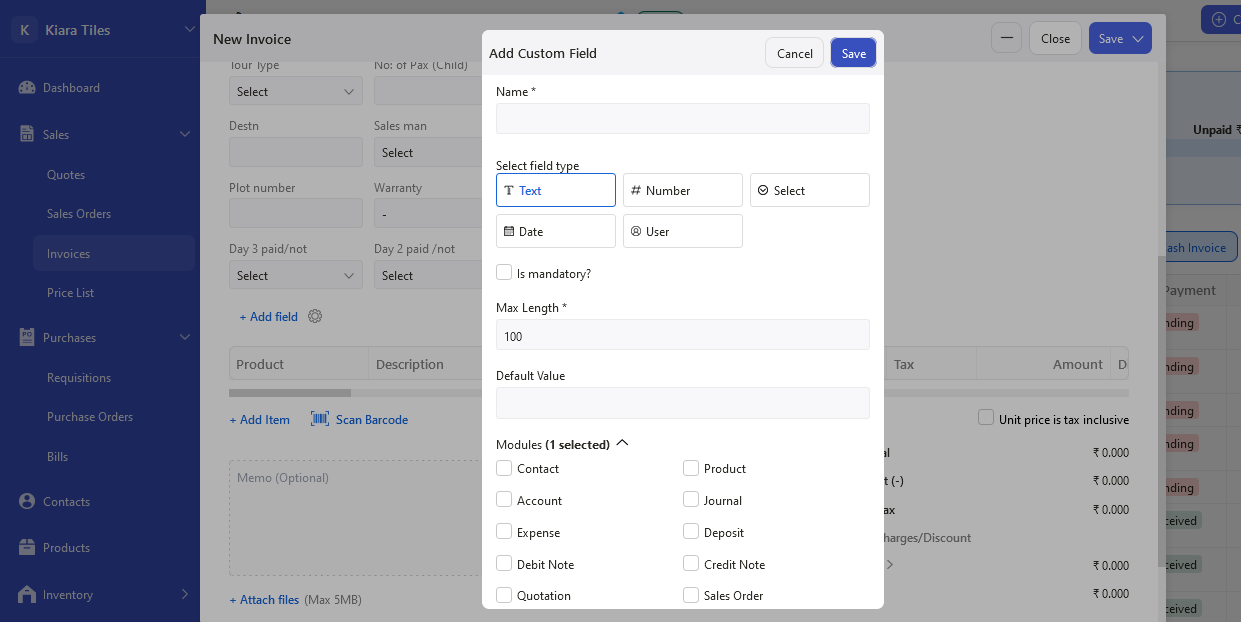Open the Kiara Tiles organization dropdown
Screen dimensions: 1241x622
(x=190, y=30)
